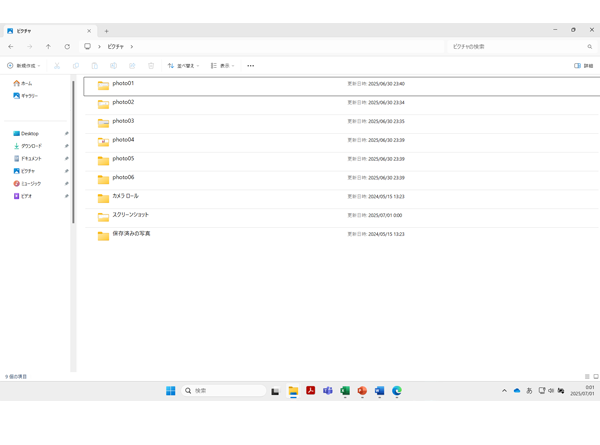Viewport: 600px width, 445px height.
Task: Click the Up one level arrow
Action: (48, 47)
